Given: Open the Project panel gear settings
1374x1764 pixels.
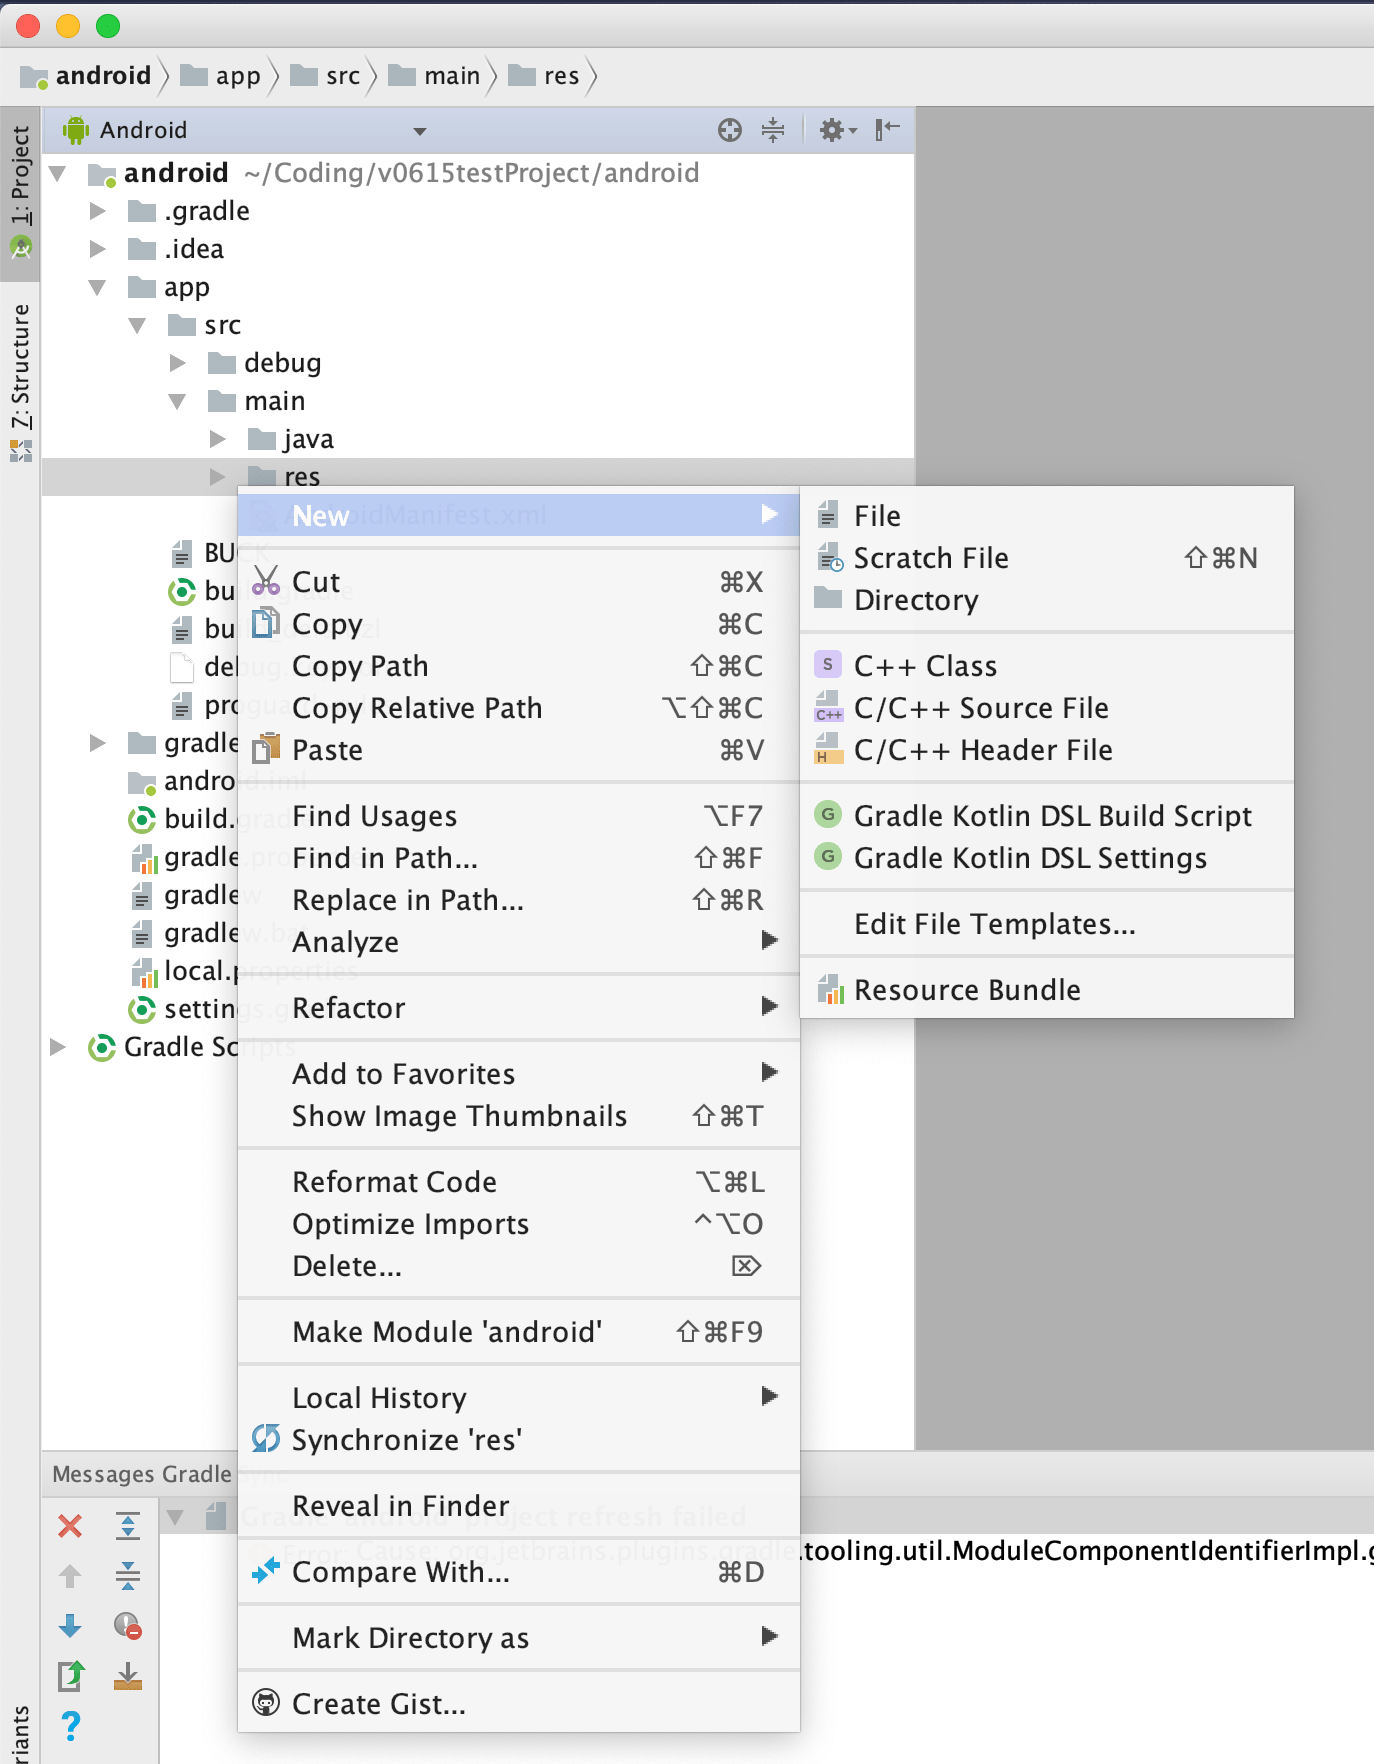Looking at the screenshot, I should click(x=837, y=130).
